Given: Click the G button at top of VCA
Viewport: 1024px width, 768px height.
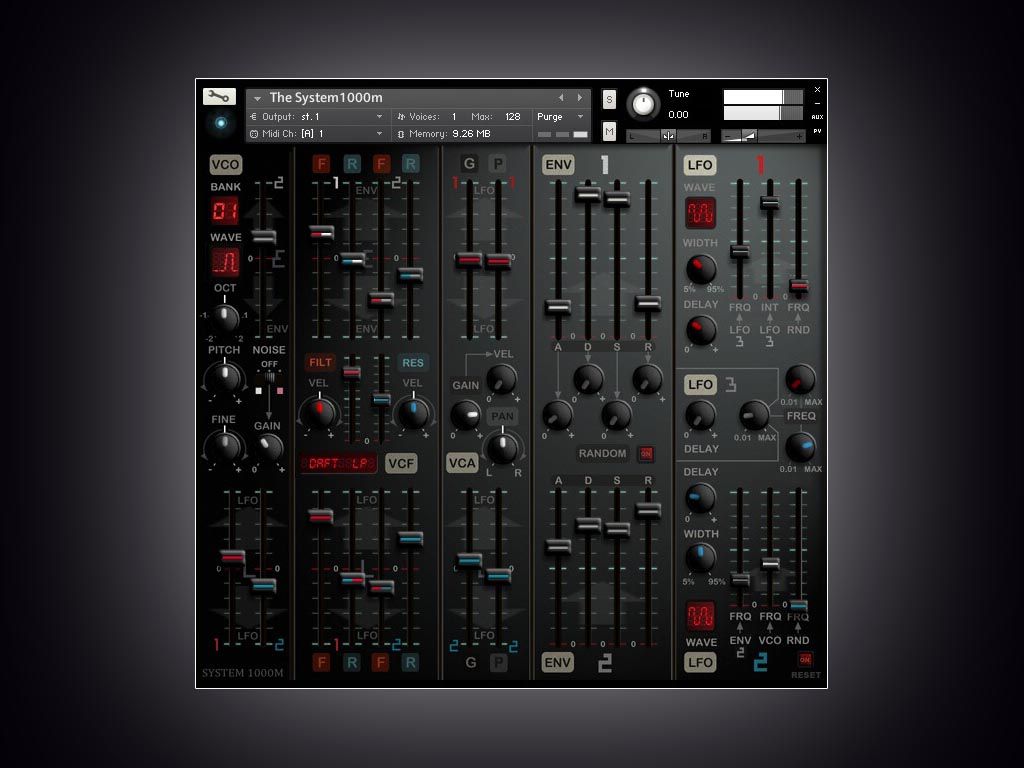Looking at the screenshot, I should tap(469, 164).
